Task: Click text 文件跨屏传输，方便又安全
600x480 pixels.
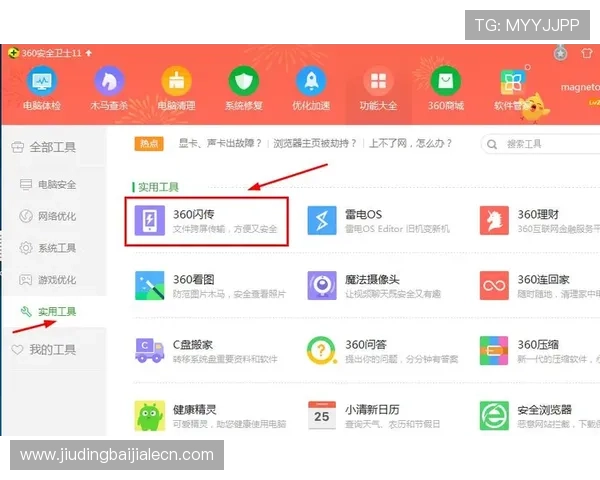Action: tap(225, 229)
